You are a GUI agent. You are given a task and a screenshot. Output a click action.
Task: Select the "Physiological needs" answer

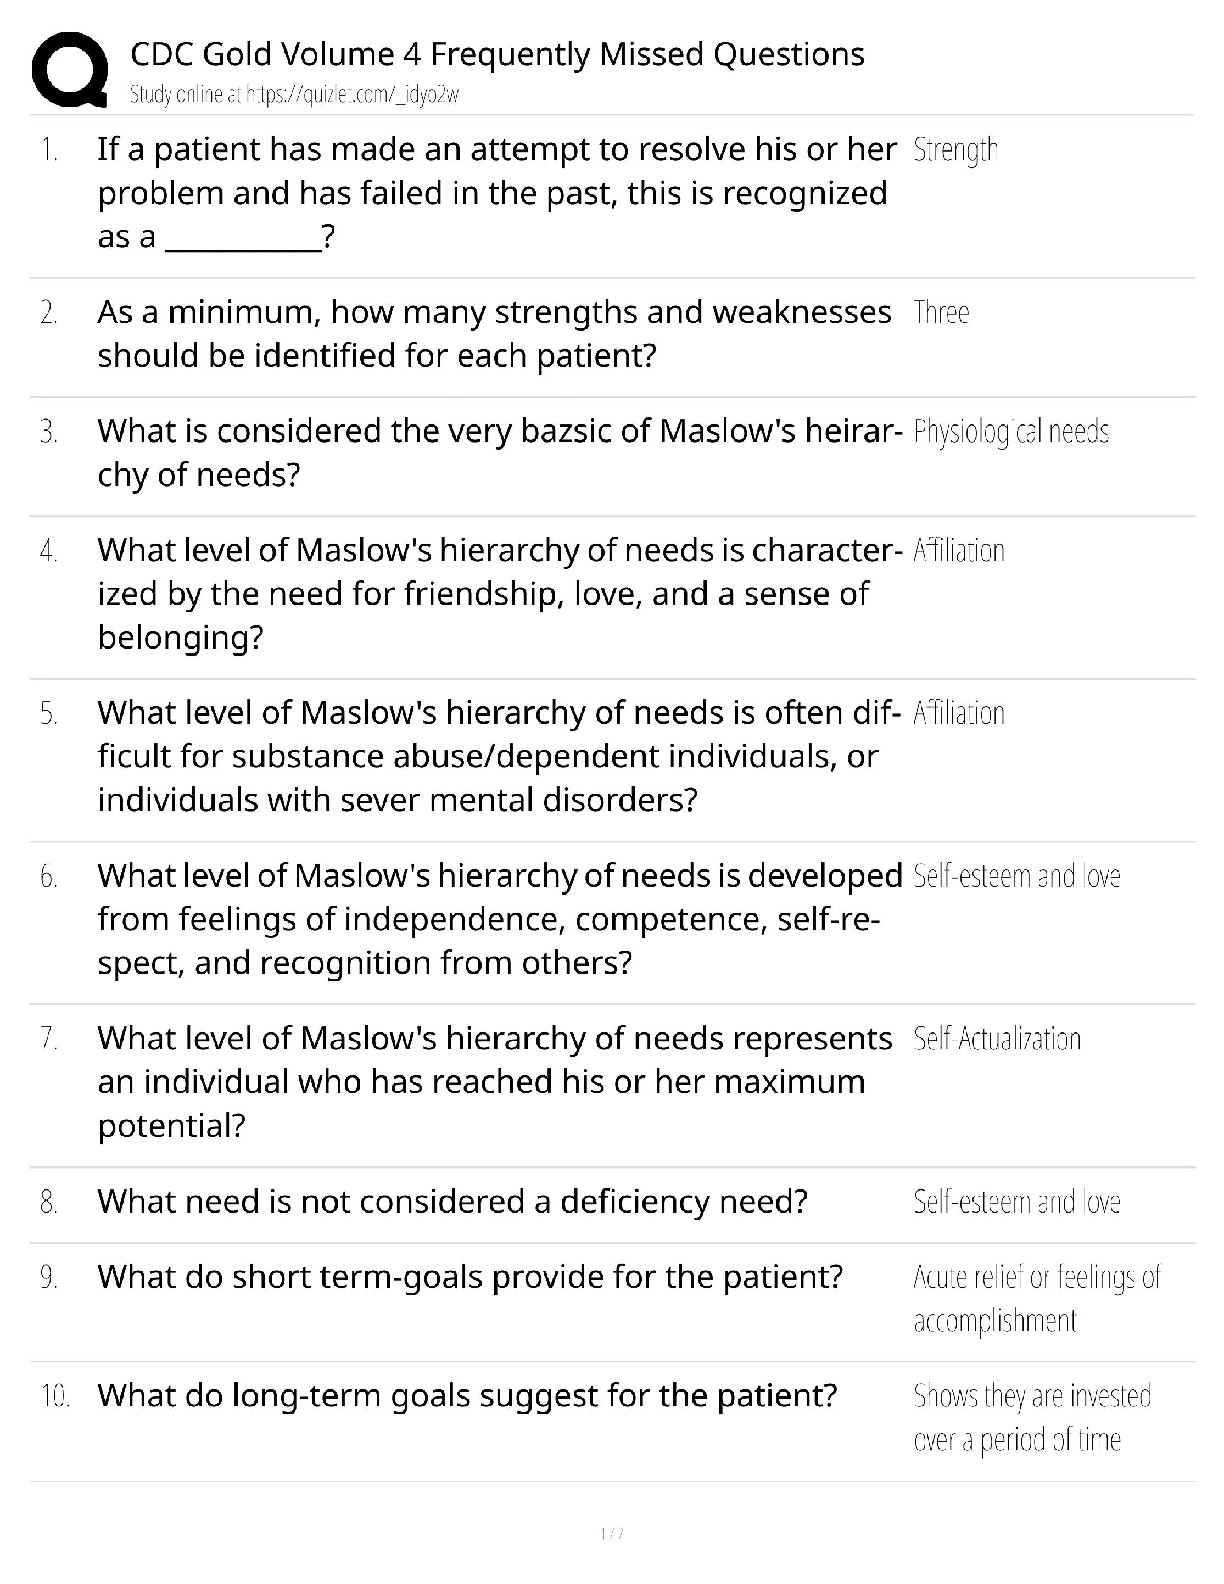click(1011, 432)
